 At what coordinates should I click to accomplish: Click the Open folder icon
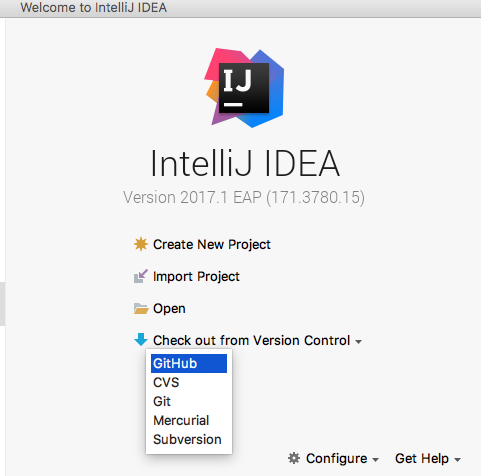point(141,309)
